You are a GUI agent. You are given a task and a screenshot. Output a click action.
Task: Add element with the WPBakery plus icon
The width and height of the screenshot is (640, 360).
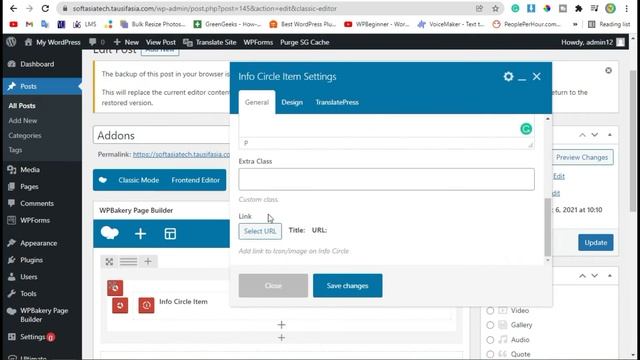tap(140, 233)
